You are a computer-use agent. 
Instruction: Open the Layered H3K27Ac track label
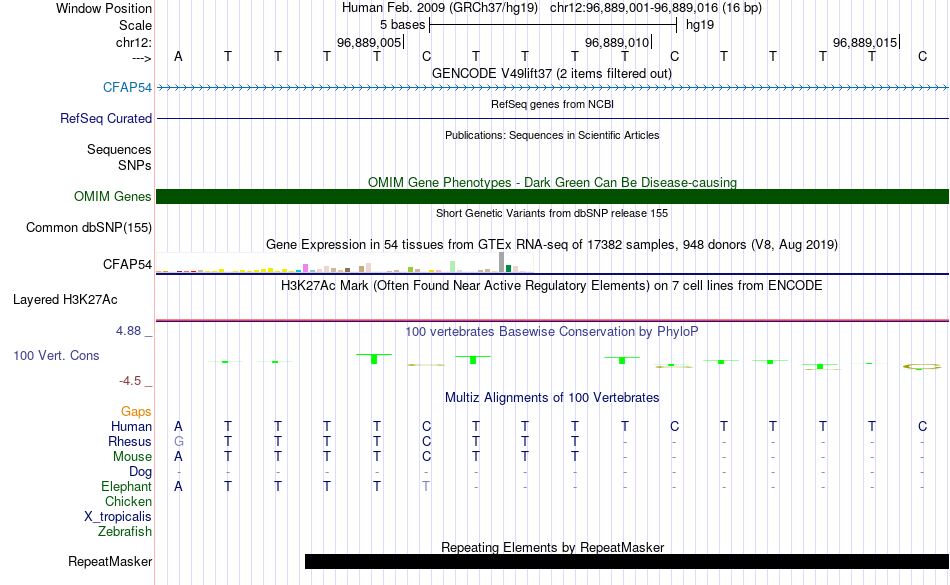tap(65, 299)
